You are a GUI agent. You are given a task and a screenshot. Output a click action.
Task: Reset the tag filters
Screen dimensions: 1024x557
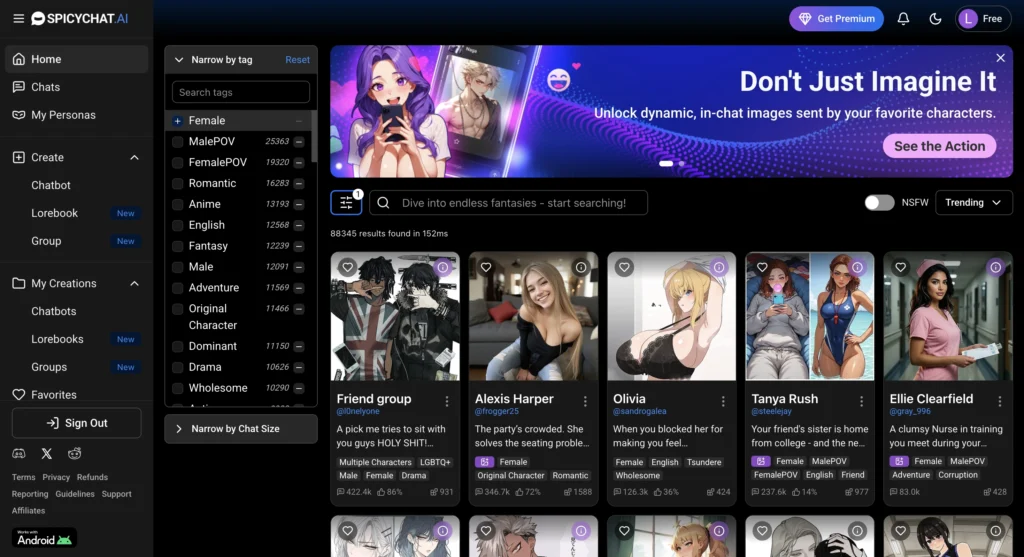297,59
